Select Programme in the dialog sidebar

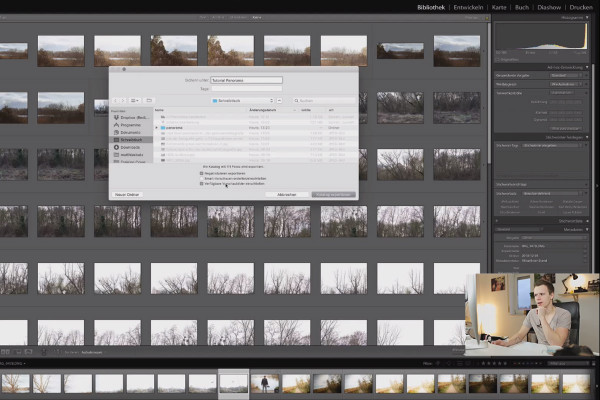[127, 125]
